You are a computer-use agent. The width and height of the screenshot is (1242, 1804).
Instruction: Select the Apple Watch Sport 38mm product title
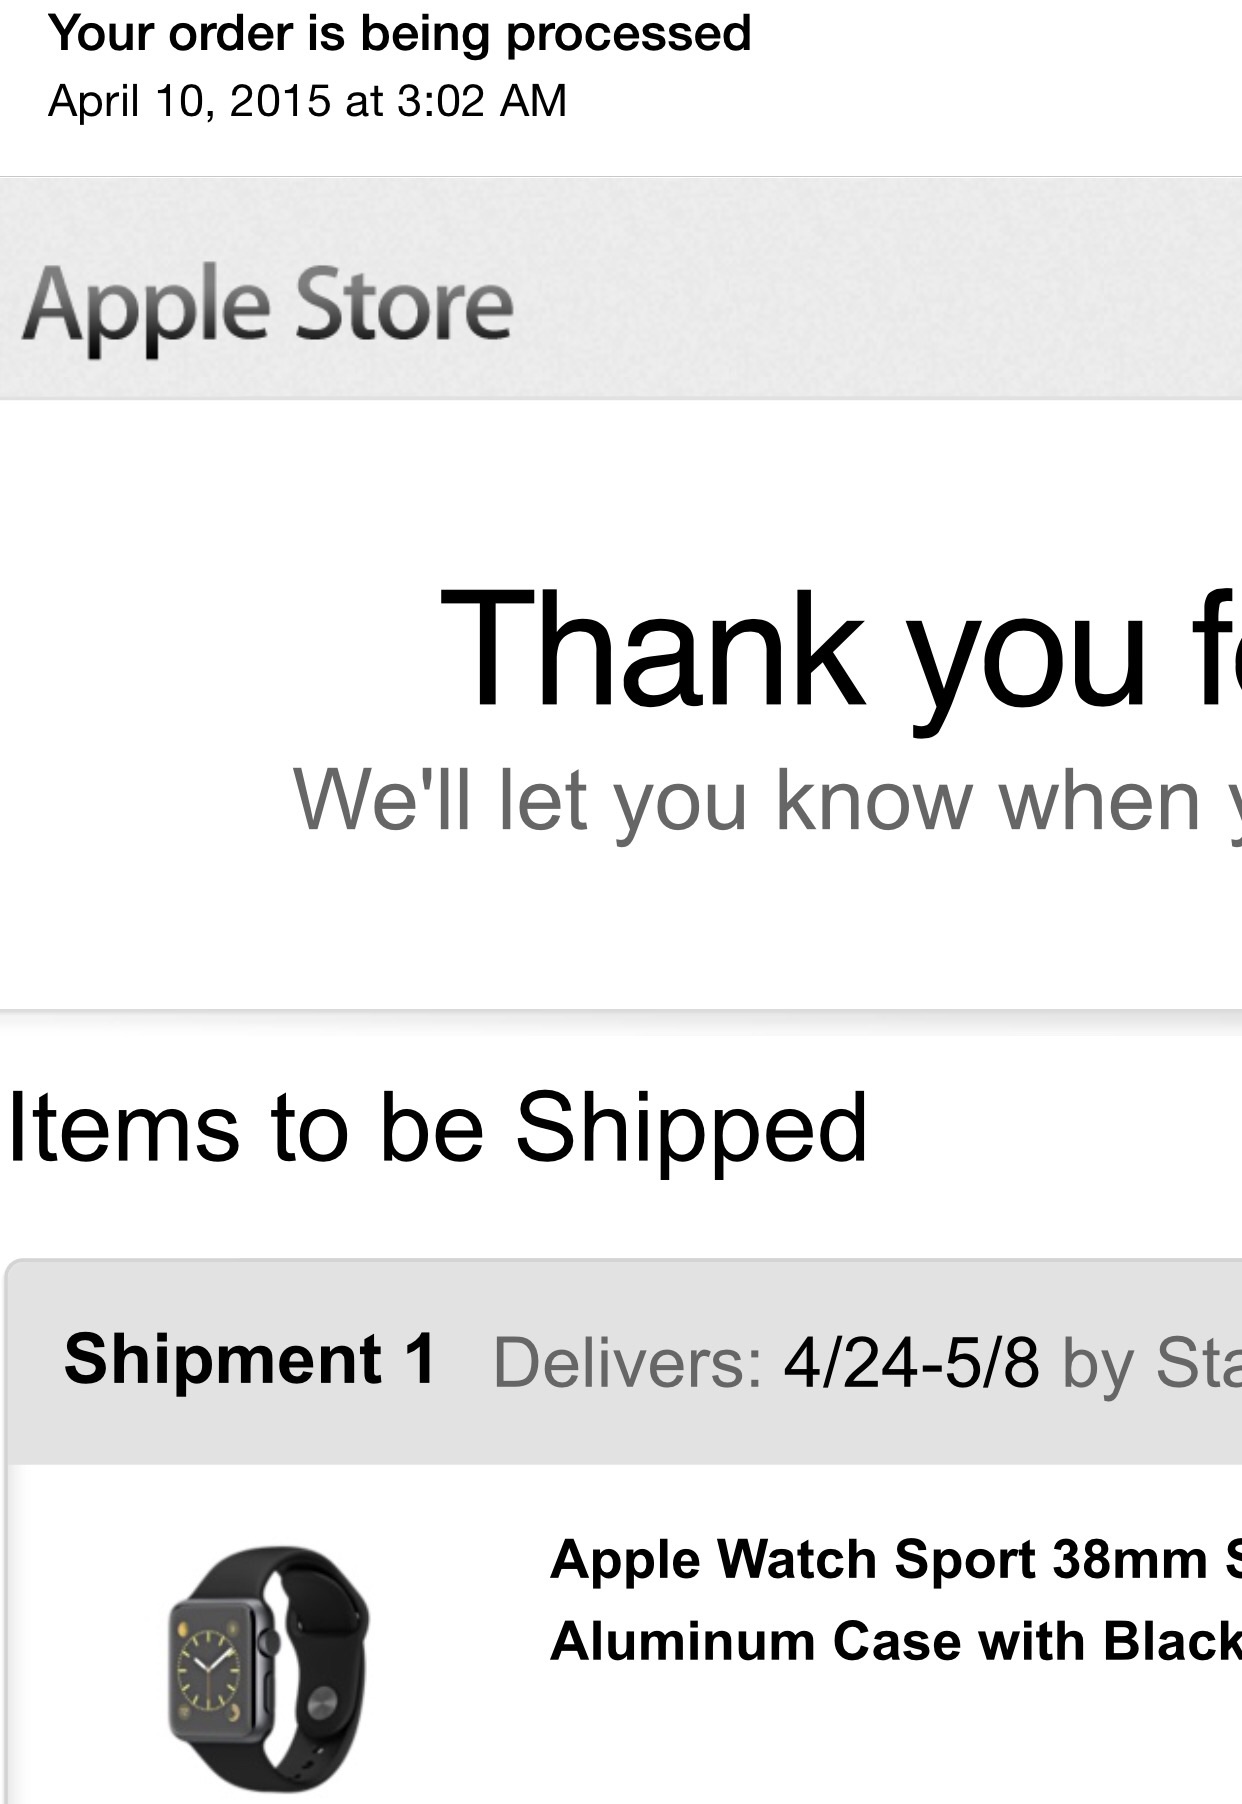click(895, 1559)
